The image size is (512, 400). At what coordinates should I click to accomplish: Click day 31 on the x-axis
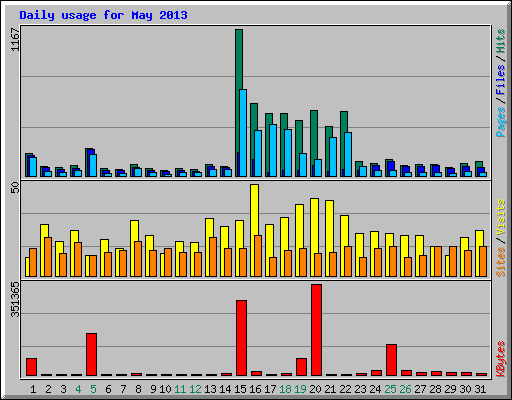coord(480,389)
